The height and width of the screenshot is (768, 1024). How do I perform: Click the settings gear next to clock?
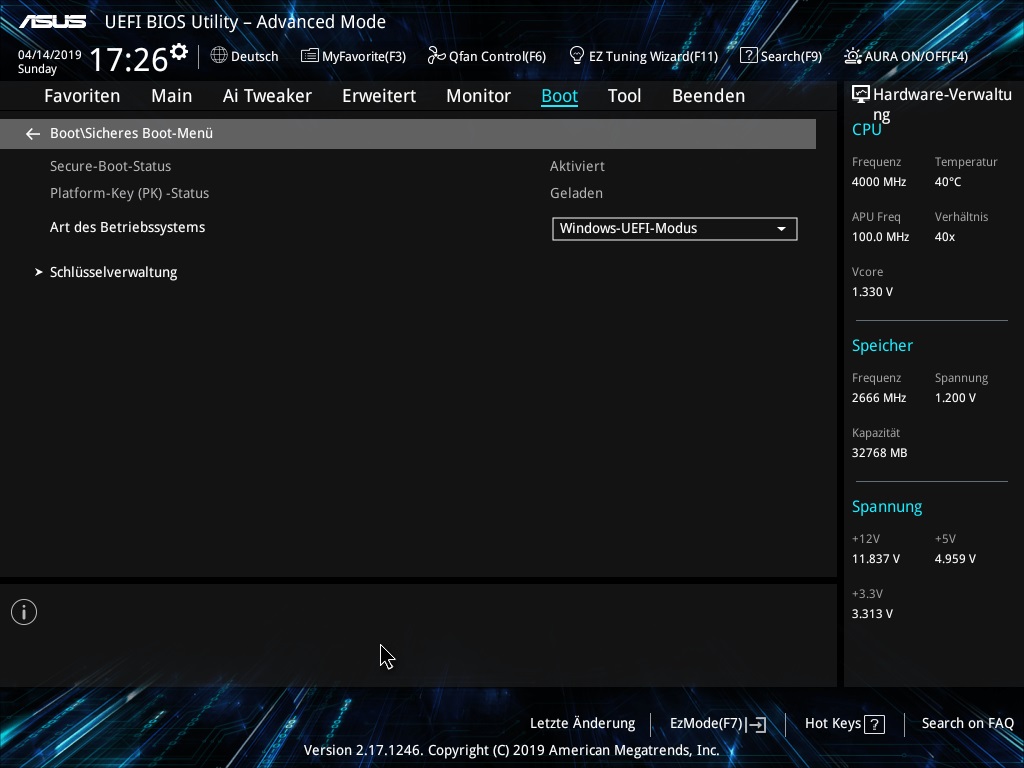coord(179,52)
